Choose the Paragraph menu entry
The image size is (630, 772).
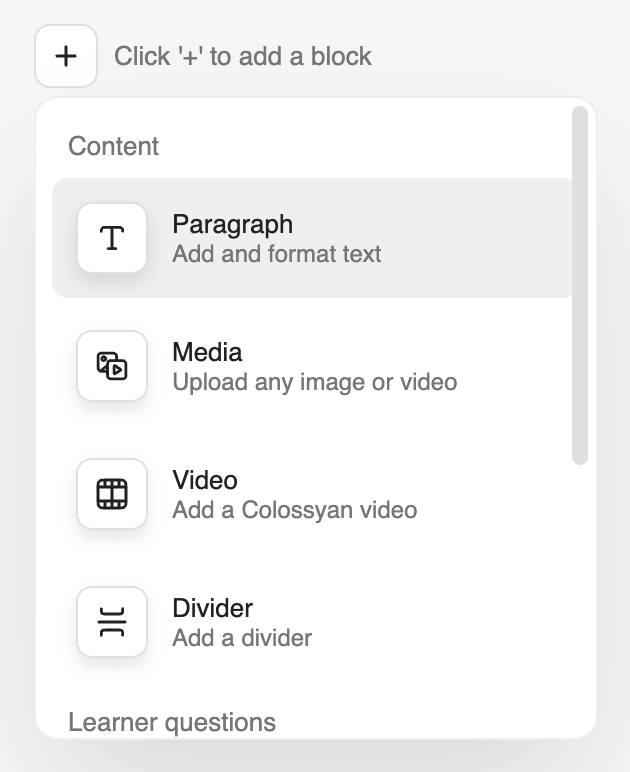[313, 238]
